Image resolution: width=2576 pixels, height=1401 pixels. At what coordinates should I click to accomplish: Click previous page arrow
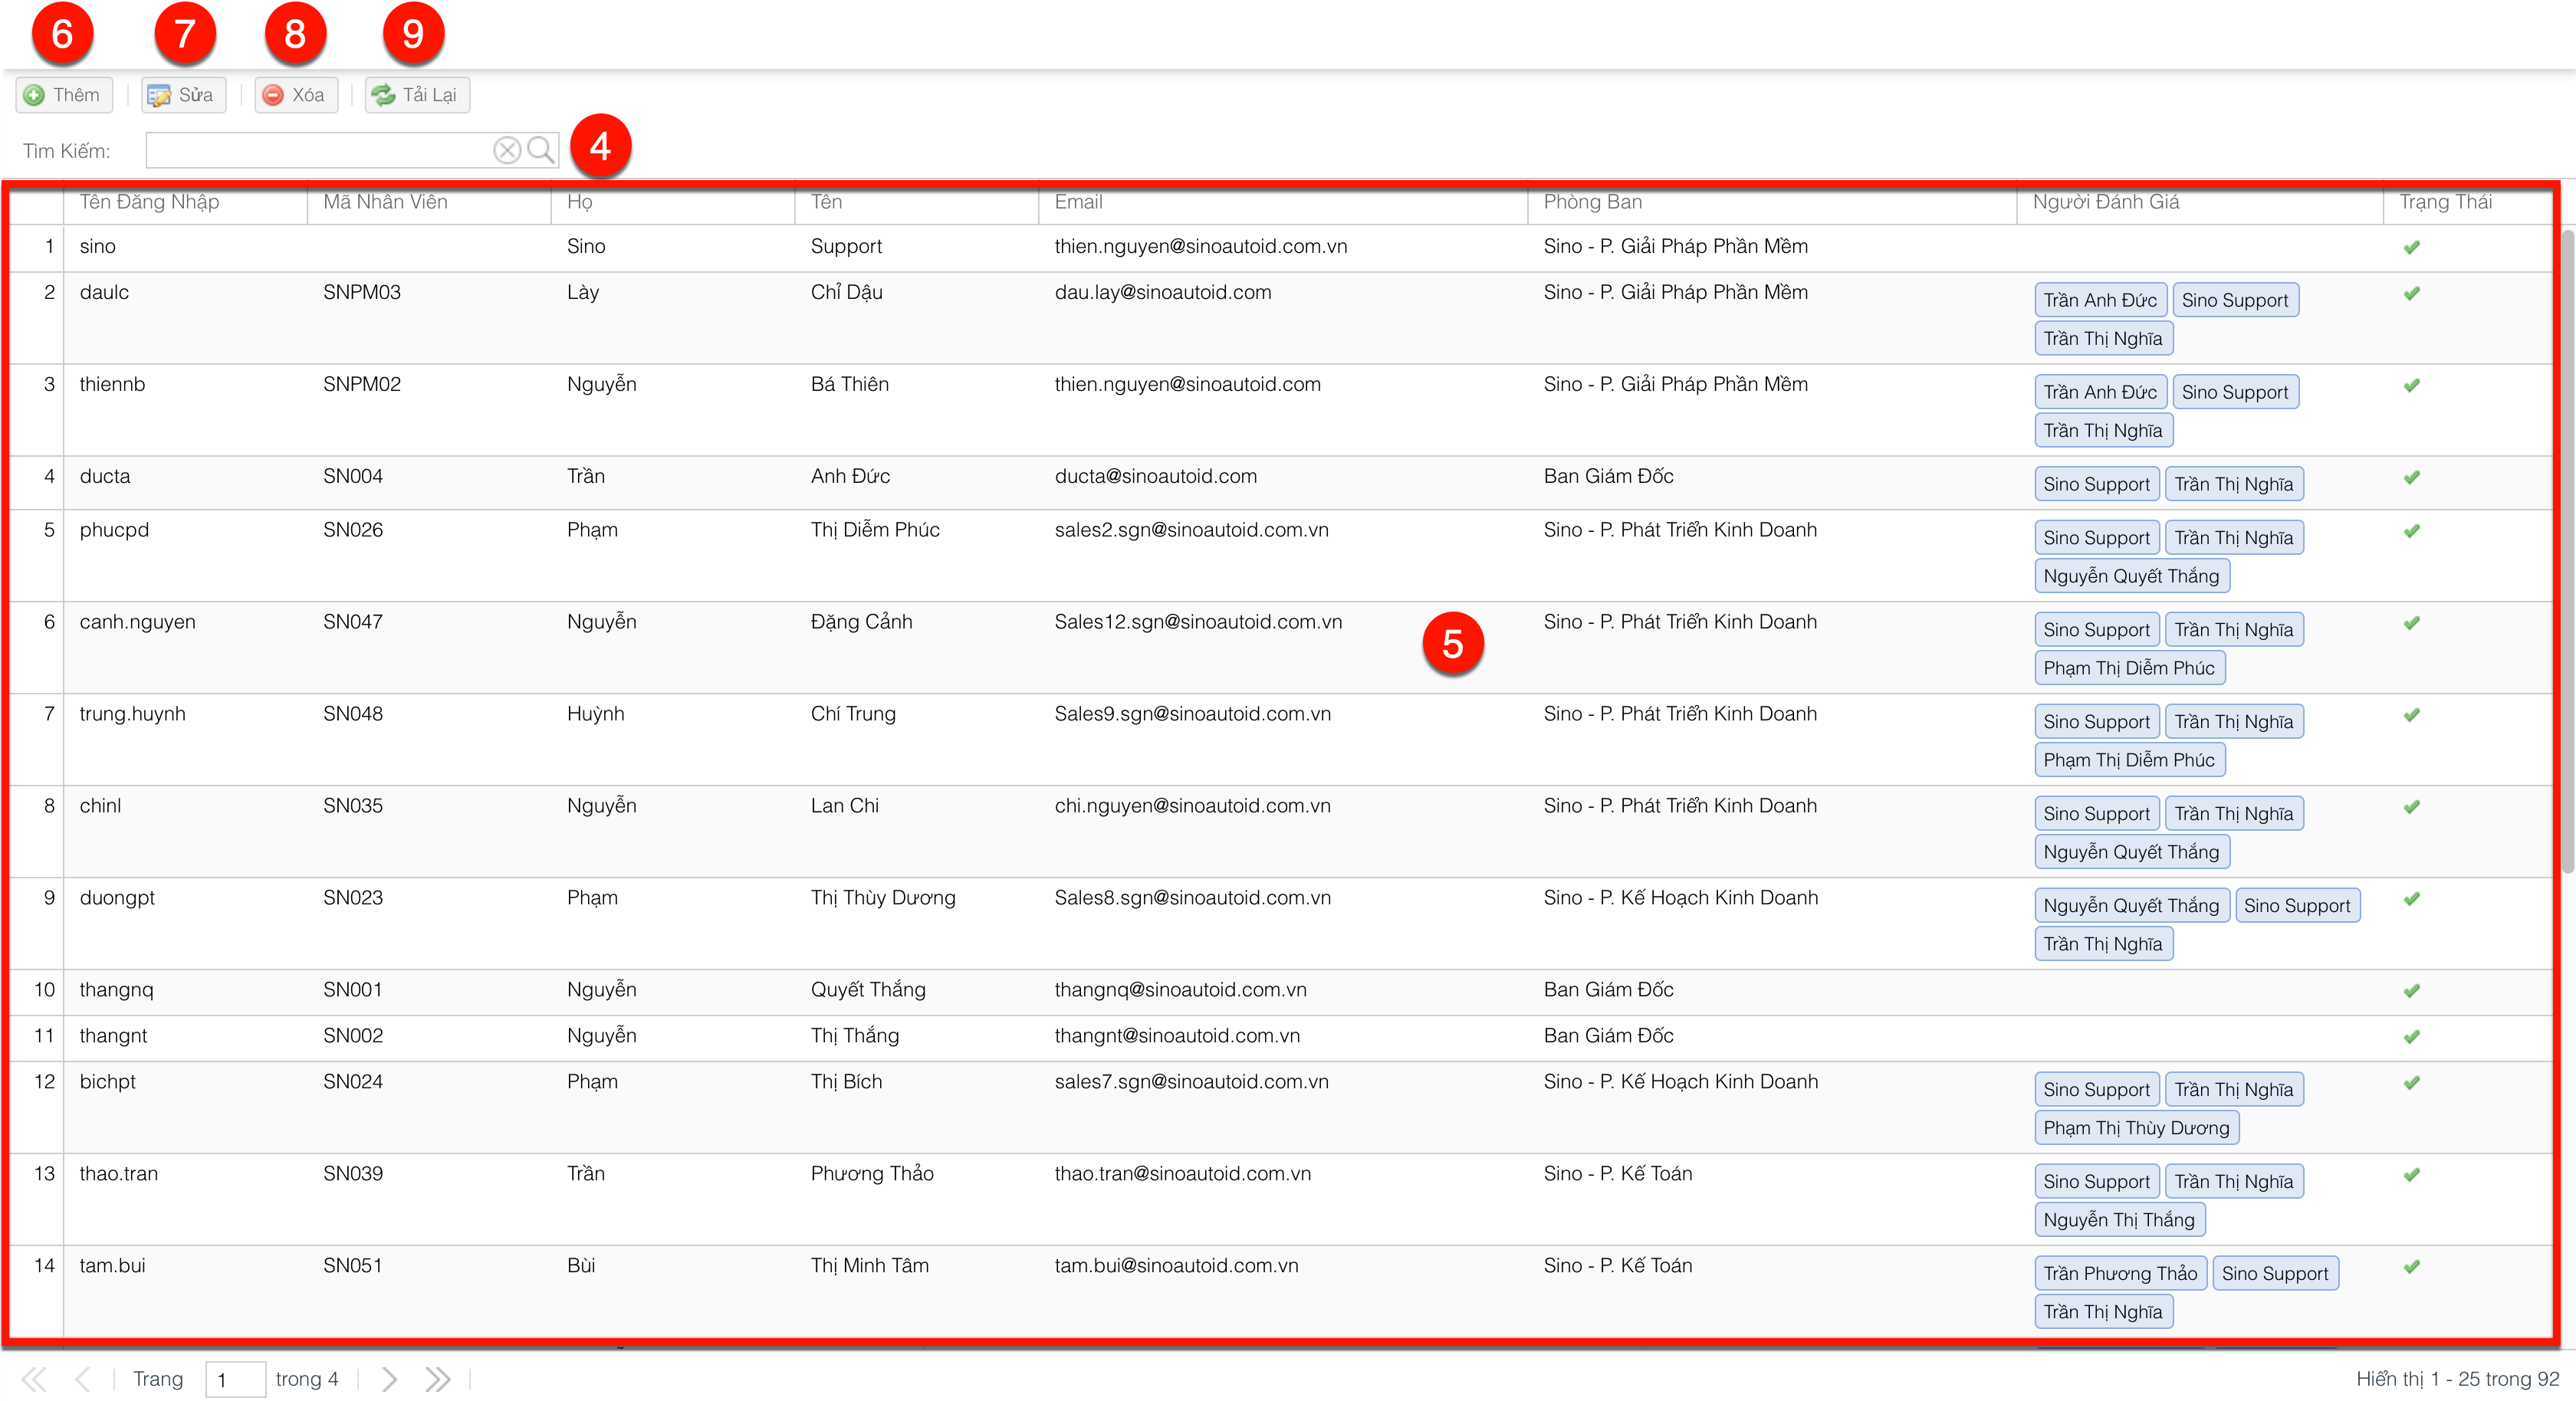(x=83, y=1379)
